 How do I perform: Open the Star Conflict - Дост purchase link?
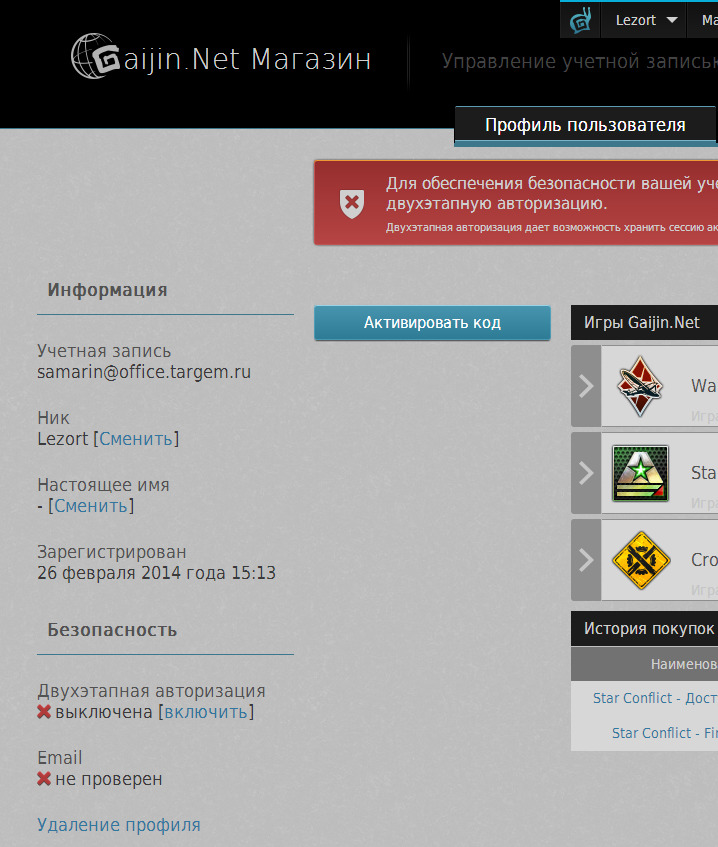coord(655,698)
